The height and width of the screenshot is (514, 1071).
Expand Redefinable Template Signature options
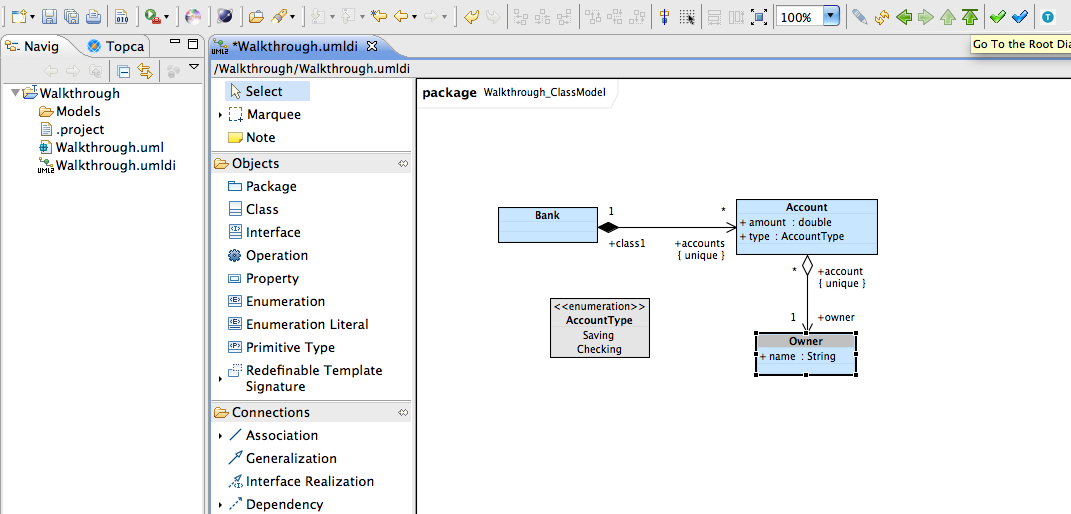click(220, 378)
